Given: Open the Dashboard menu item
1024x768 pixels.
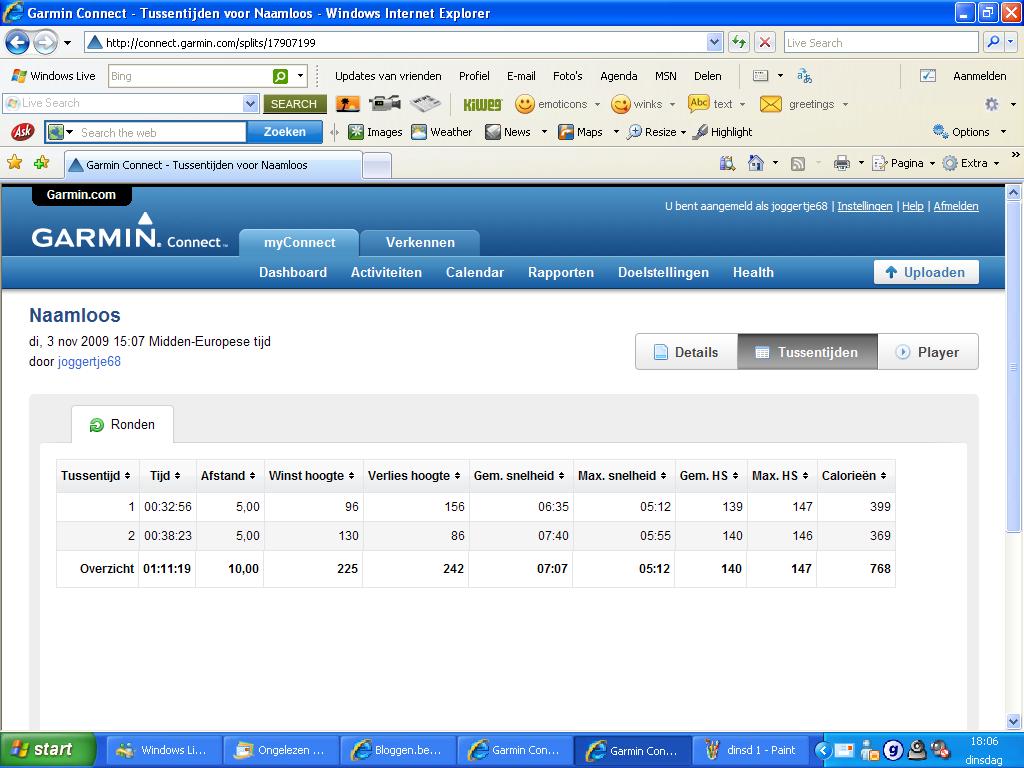Looking at the screenshot, I should [x=293, y=272].
